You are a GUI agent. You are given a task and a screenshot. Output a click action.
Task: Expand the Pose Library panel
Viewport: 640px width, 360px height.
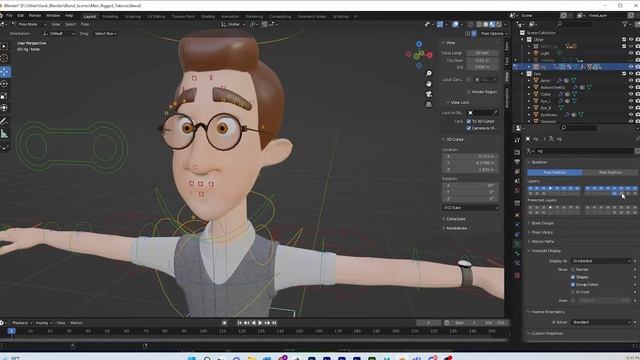542,232
